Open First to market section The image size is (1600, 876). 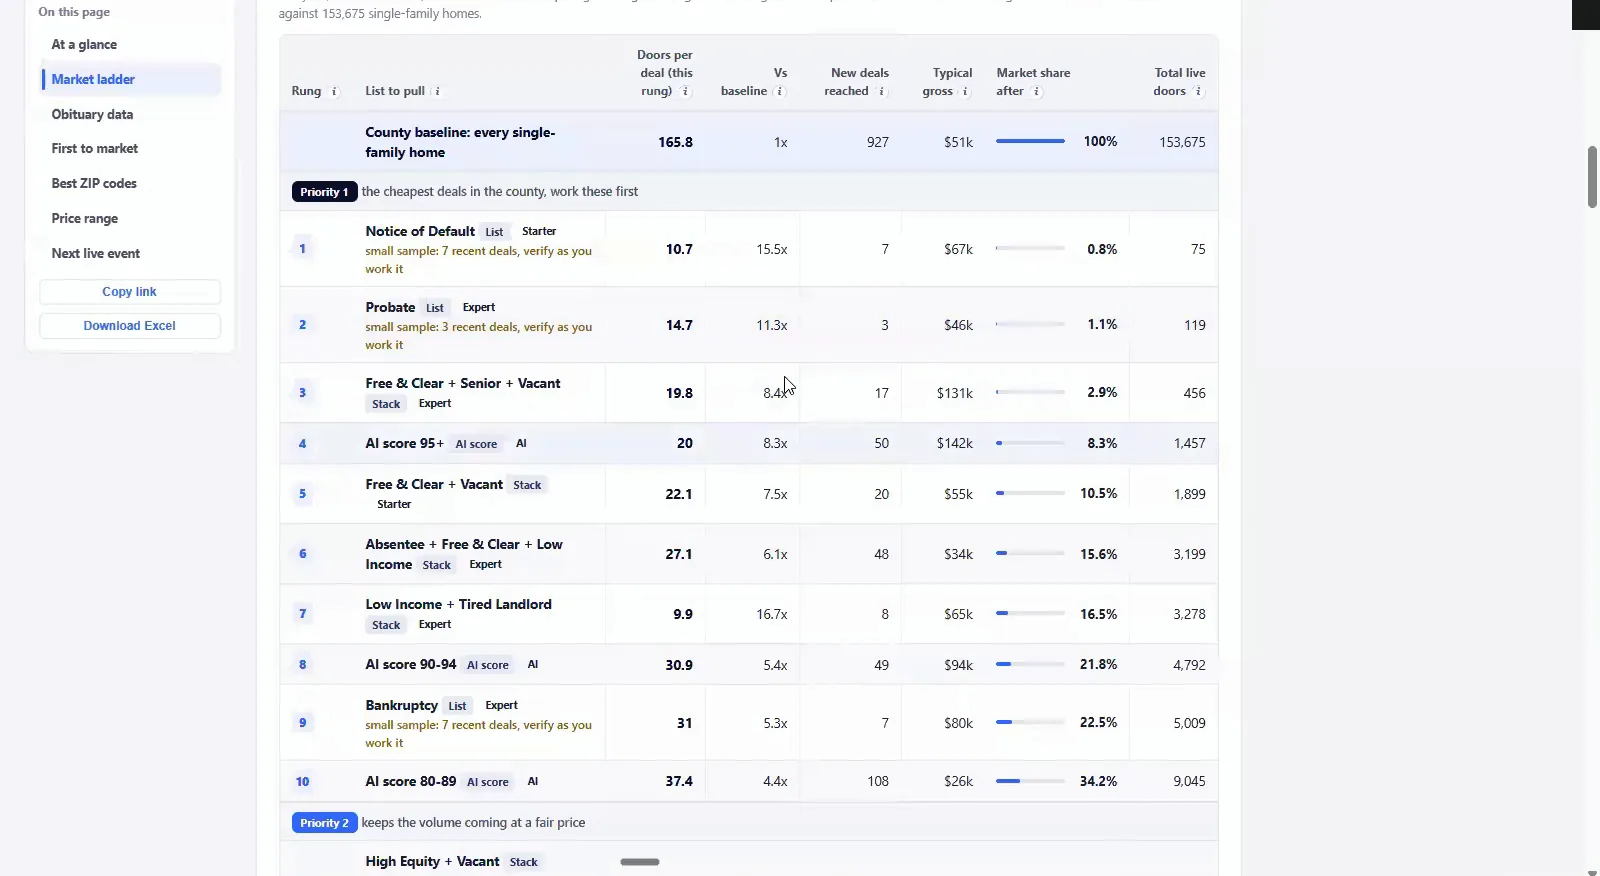click(95, 149)
